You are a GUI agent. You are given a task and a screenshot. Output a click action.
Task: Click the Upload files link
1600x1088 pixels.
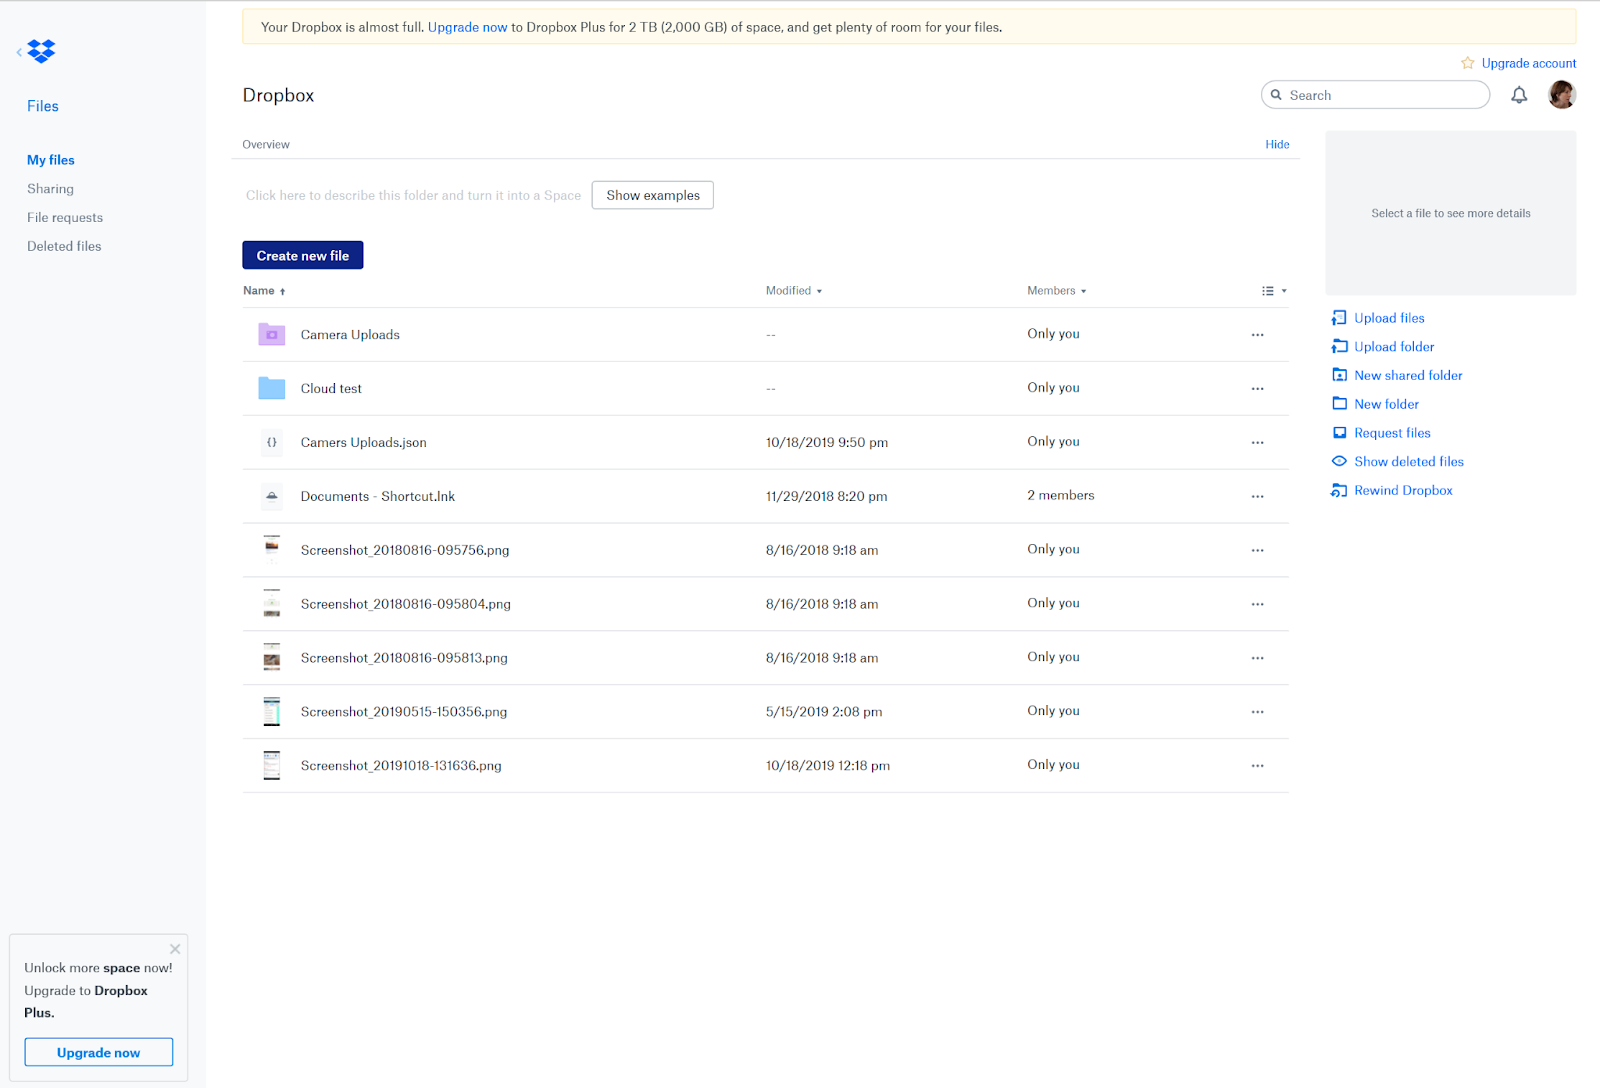[1389, 318]
